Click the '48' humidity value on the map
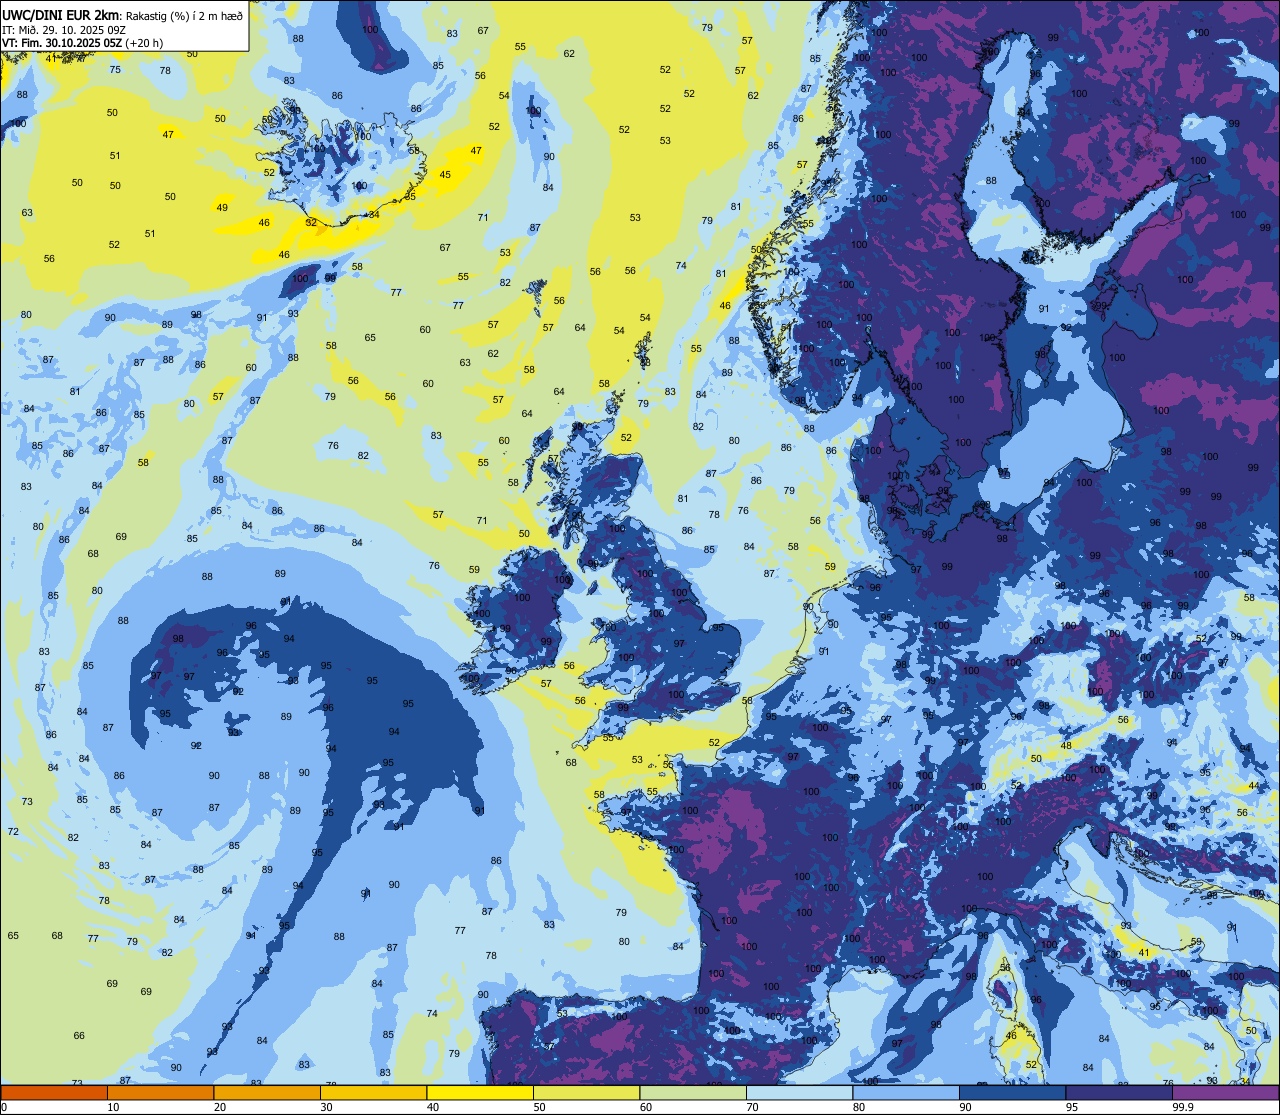This screenshot has width=1280, height=1115. [x=1066, y=746]
